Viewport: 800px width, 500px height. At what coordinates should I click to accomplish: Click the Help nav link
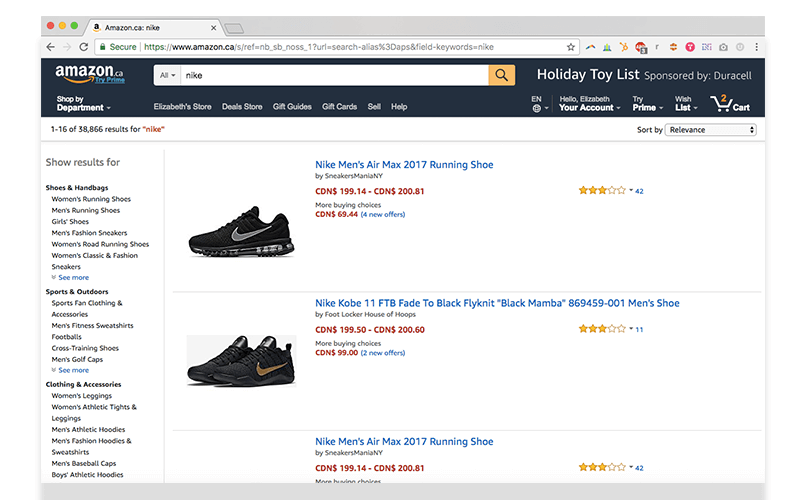click(399, 107)
